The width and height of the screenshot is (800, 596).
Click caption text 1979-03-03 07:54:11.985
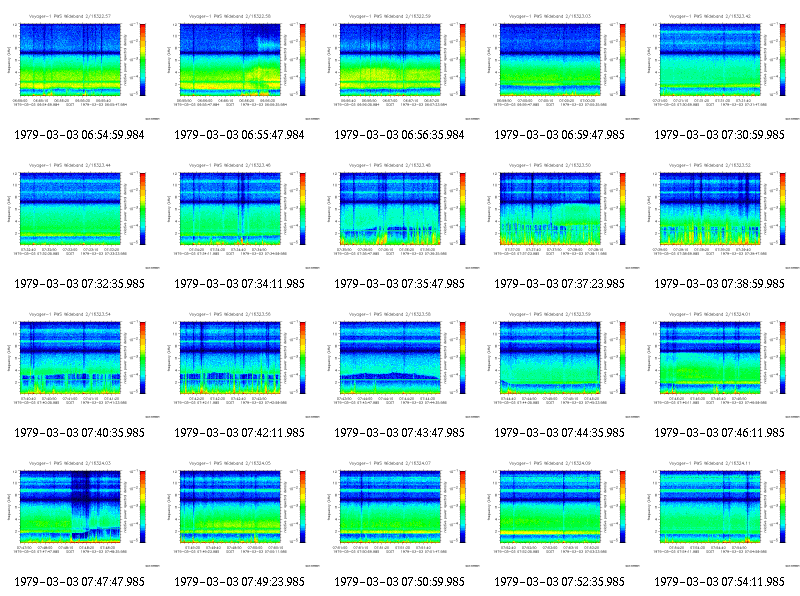click(x=719, y=582)
